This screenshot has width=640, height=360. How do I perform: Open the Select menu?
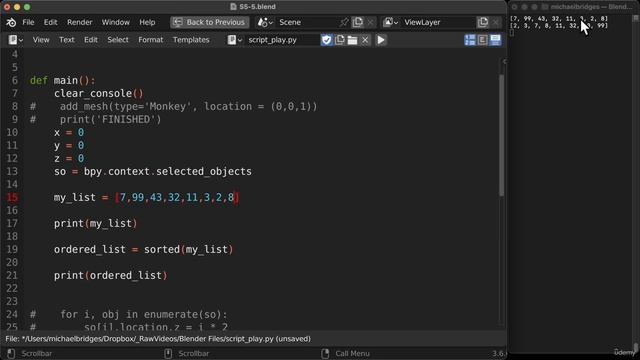[x=118, y=40]
